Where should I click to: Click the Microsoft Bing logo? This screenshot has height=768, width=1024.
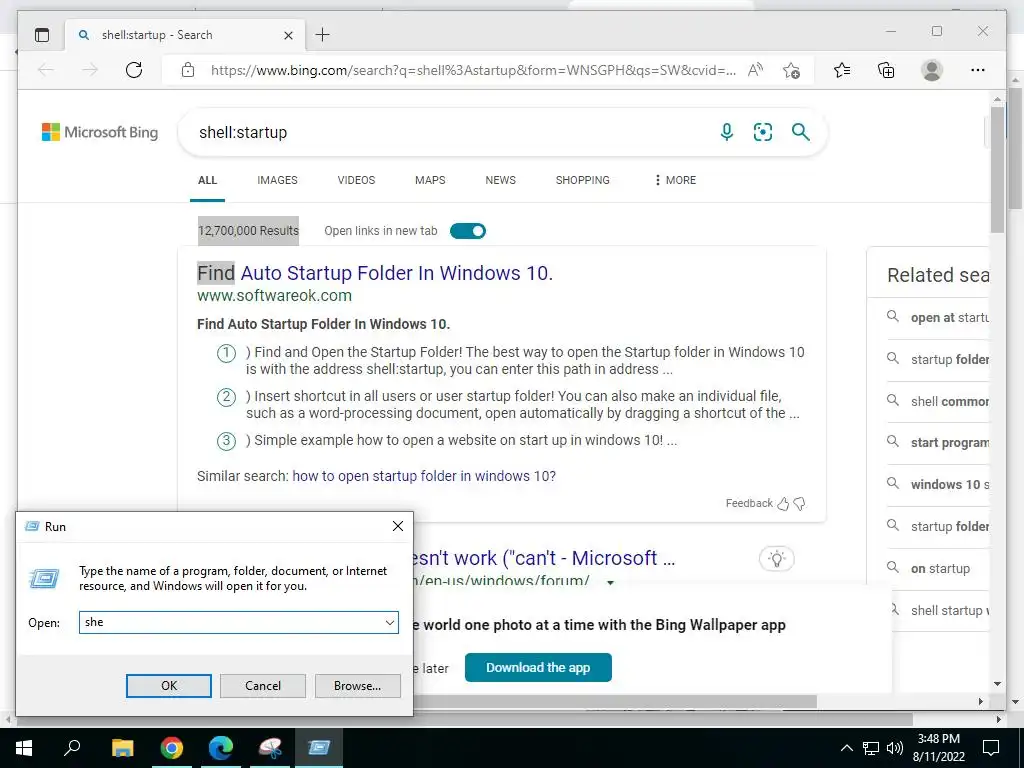click(x=100, y=132)
